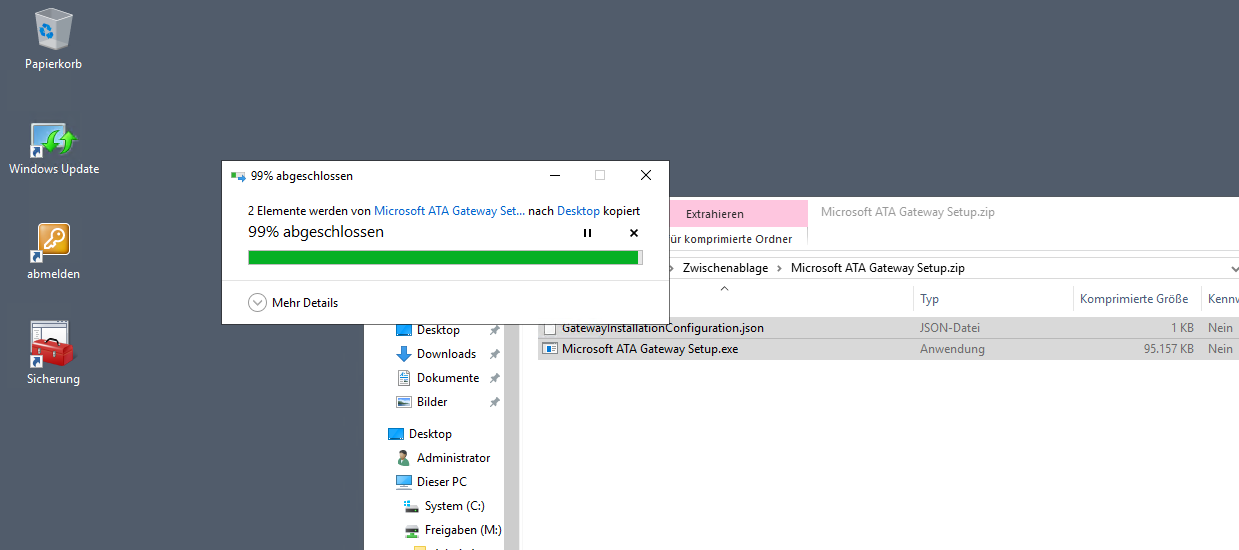The width and height of the screenshot is (1239, 550).
Task: Open Bilder in the navigation pane
Action: (x=432, y=402)
